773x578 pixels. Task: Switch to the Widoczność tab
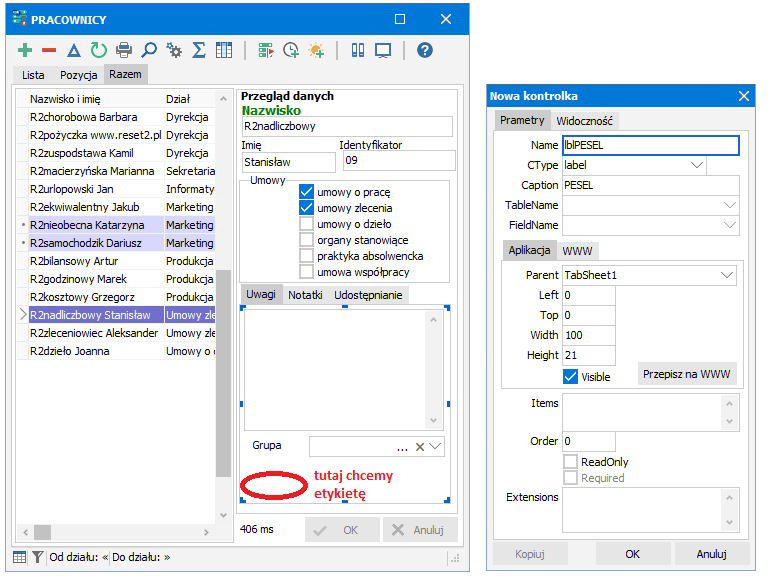point(584,121)
